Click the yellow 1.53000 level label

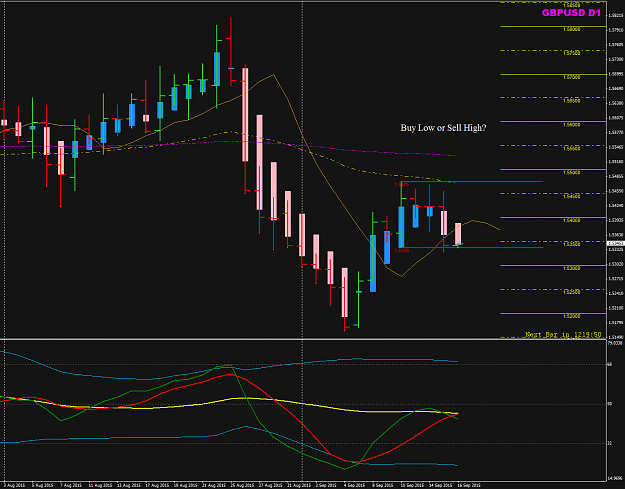tap(572, 268)
